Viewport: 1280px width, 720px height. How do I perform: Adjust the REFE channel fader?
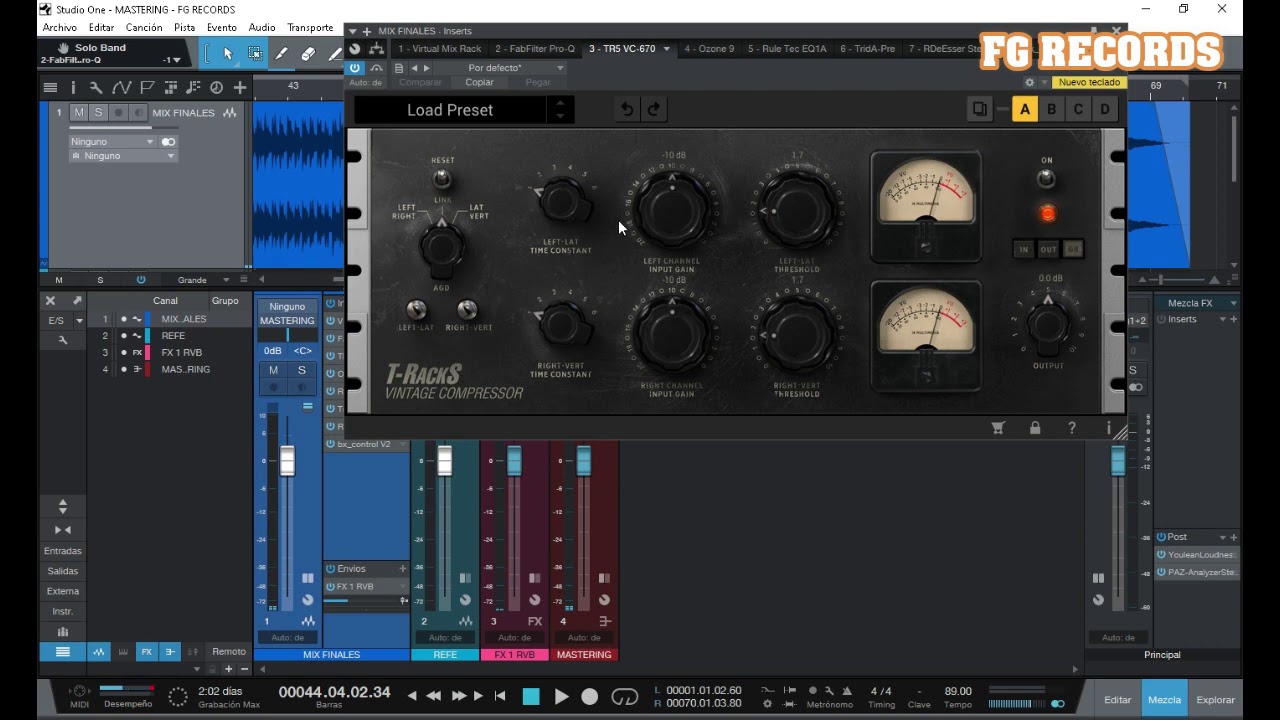[x=444, y=460]
